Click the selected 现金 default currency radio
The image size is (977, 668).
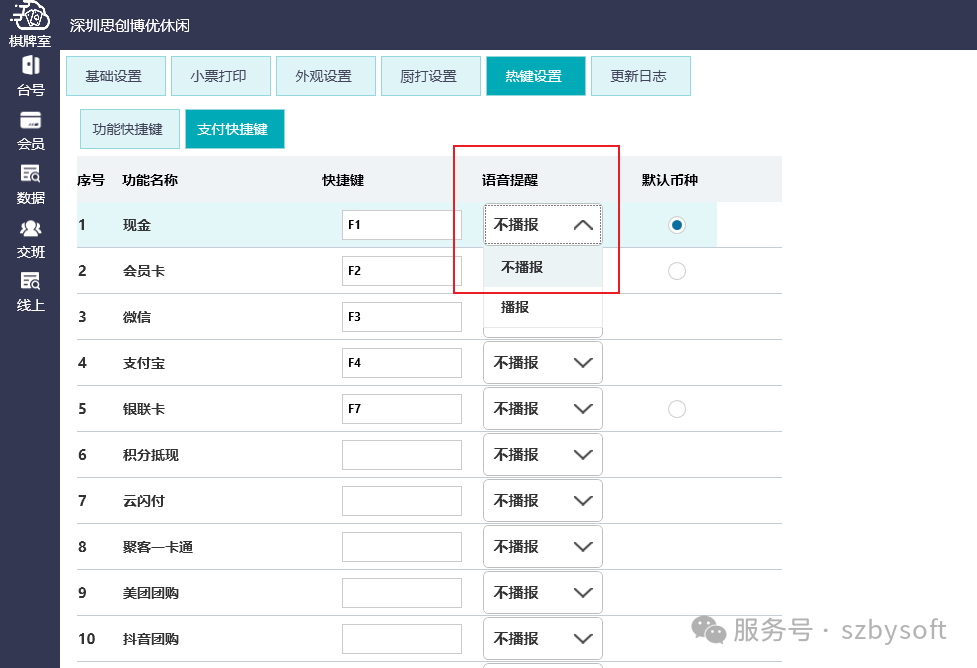point(676,225)
